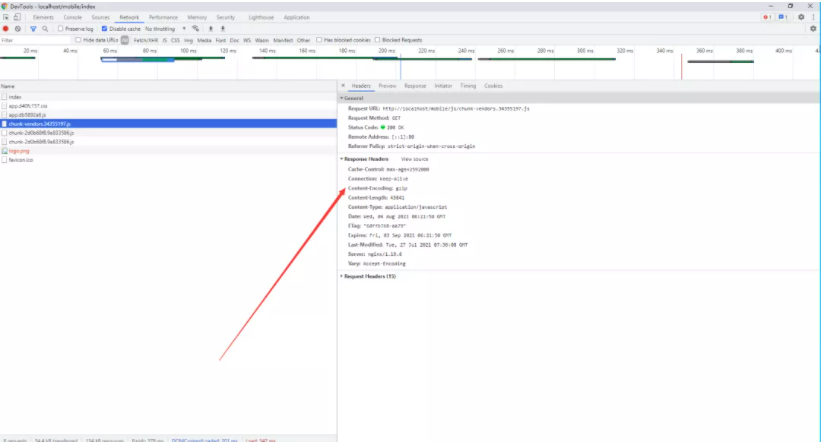Switch to the Initiator tab

(x=443, y=86)
